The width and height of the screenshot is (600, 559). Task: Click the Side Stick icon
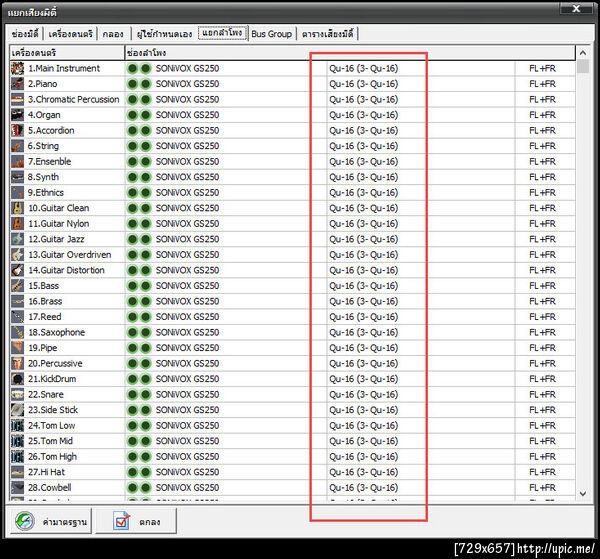tap(17, 410)
